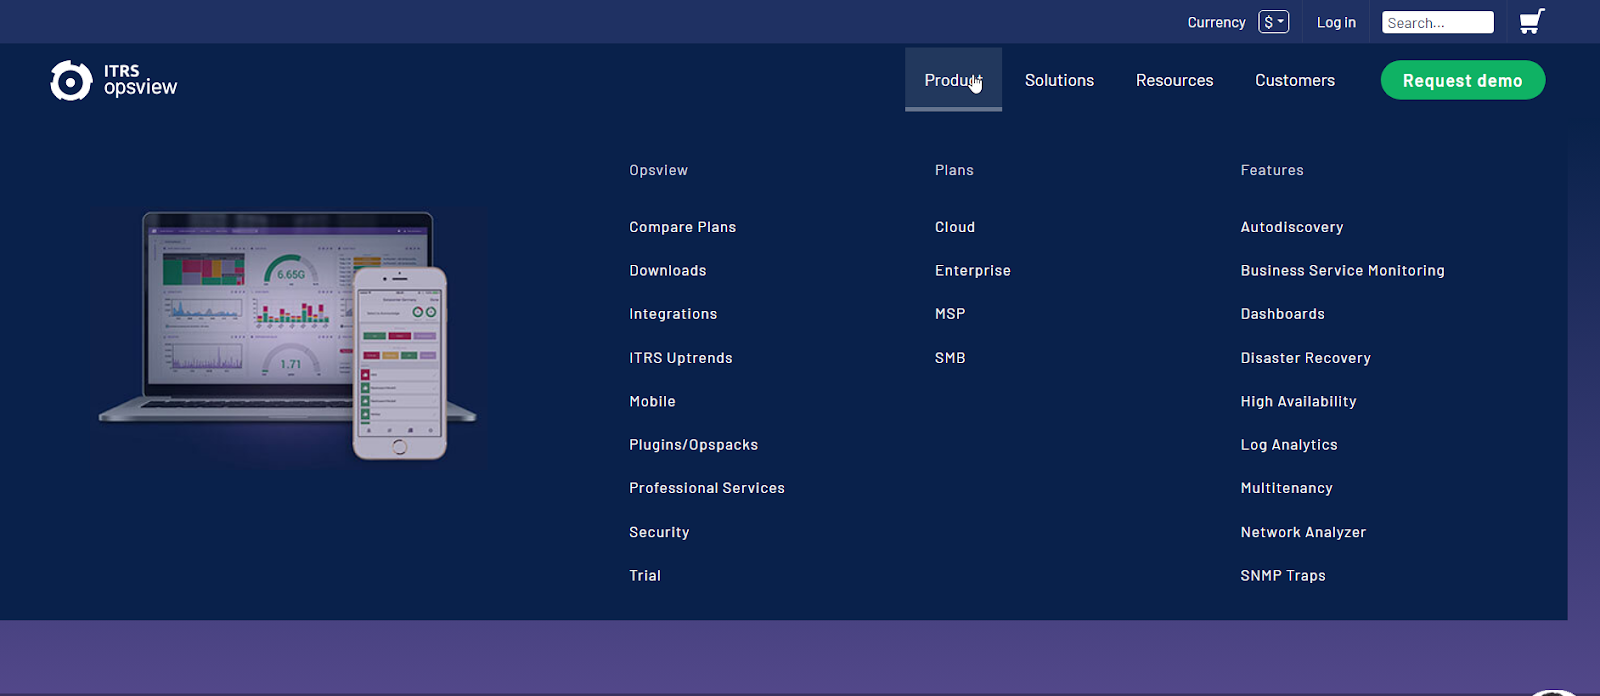Open the Product menu
The image size is (1600, 696).
click(953, 80)
